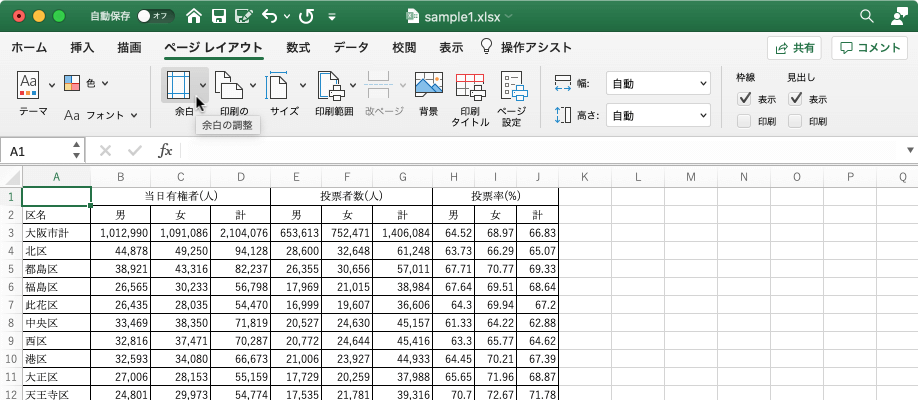The width and height of the screenshot is (918, 400).
Task: Switch to the ホーム tab
Action: pos(29,48)
